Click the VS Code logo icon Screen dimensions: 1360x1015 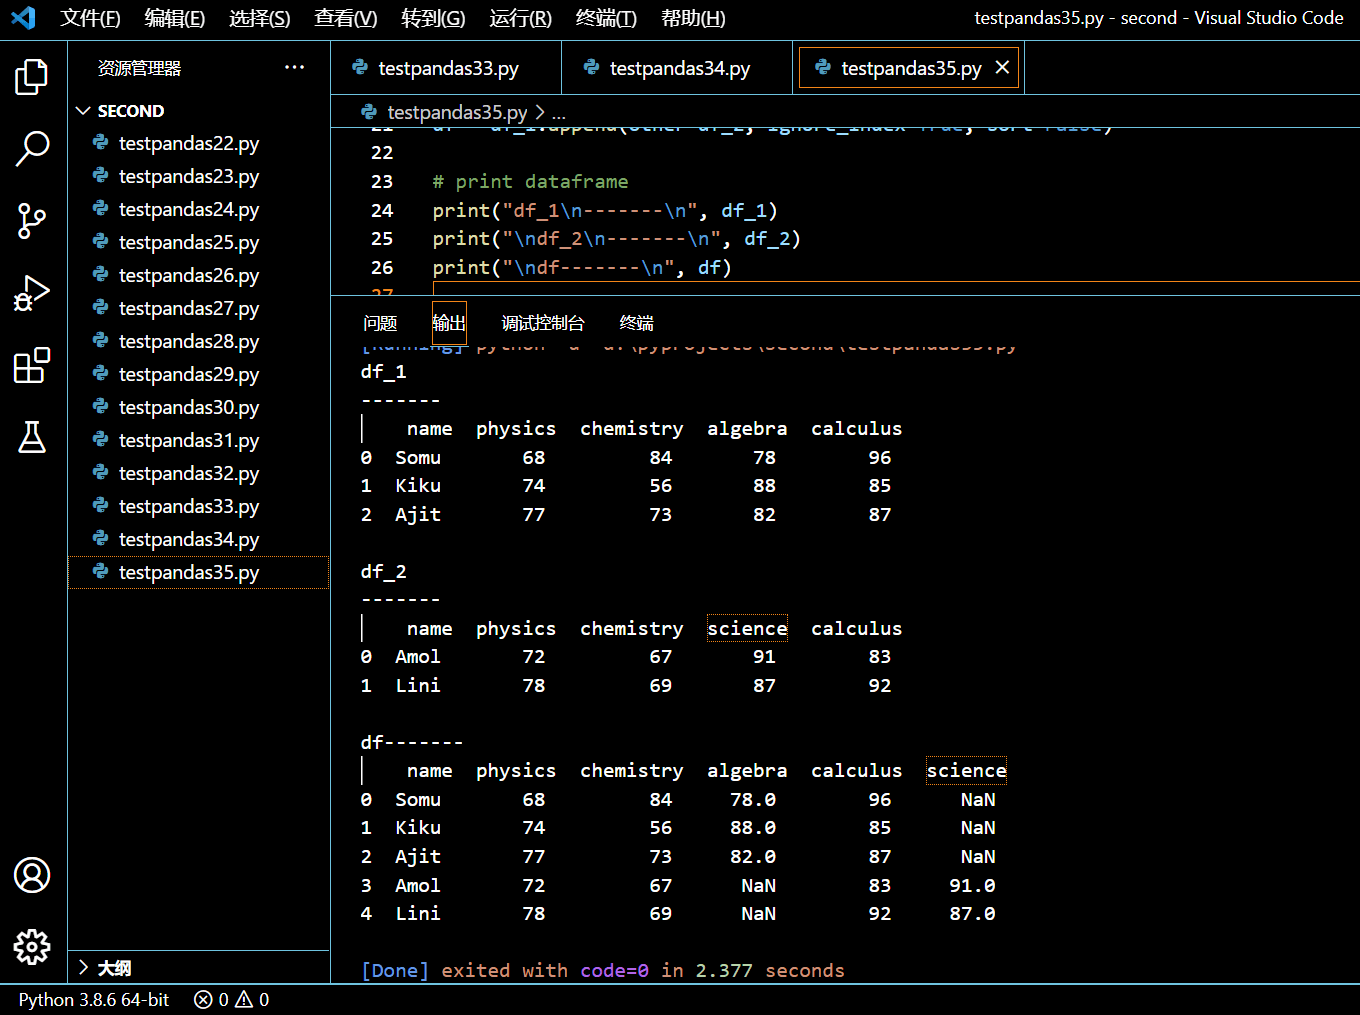[x=23, y=18]
